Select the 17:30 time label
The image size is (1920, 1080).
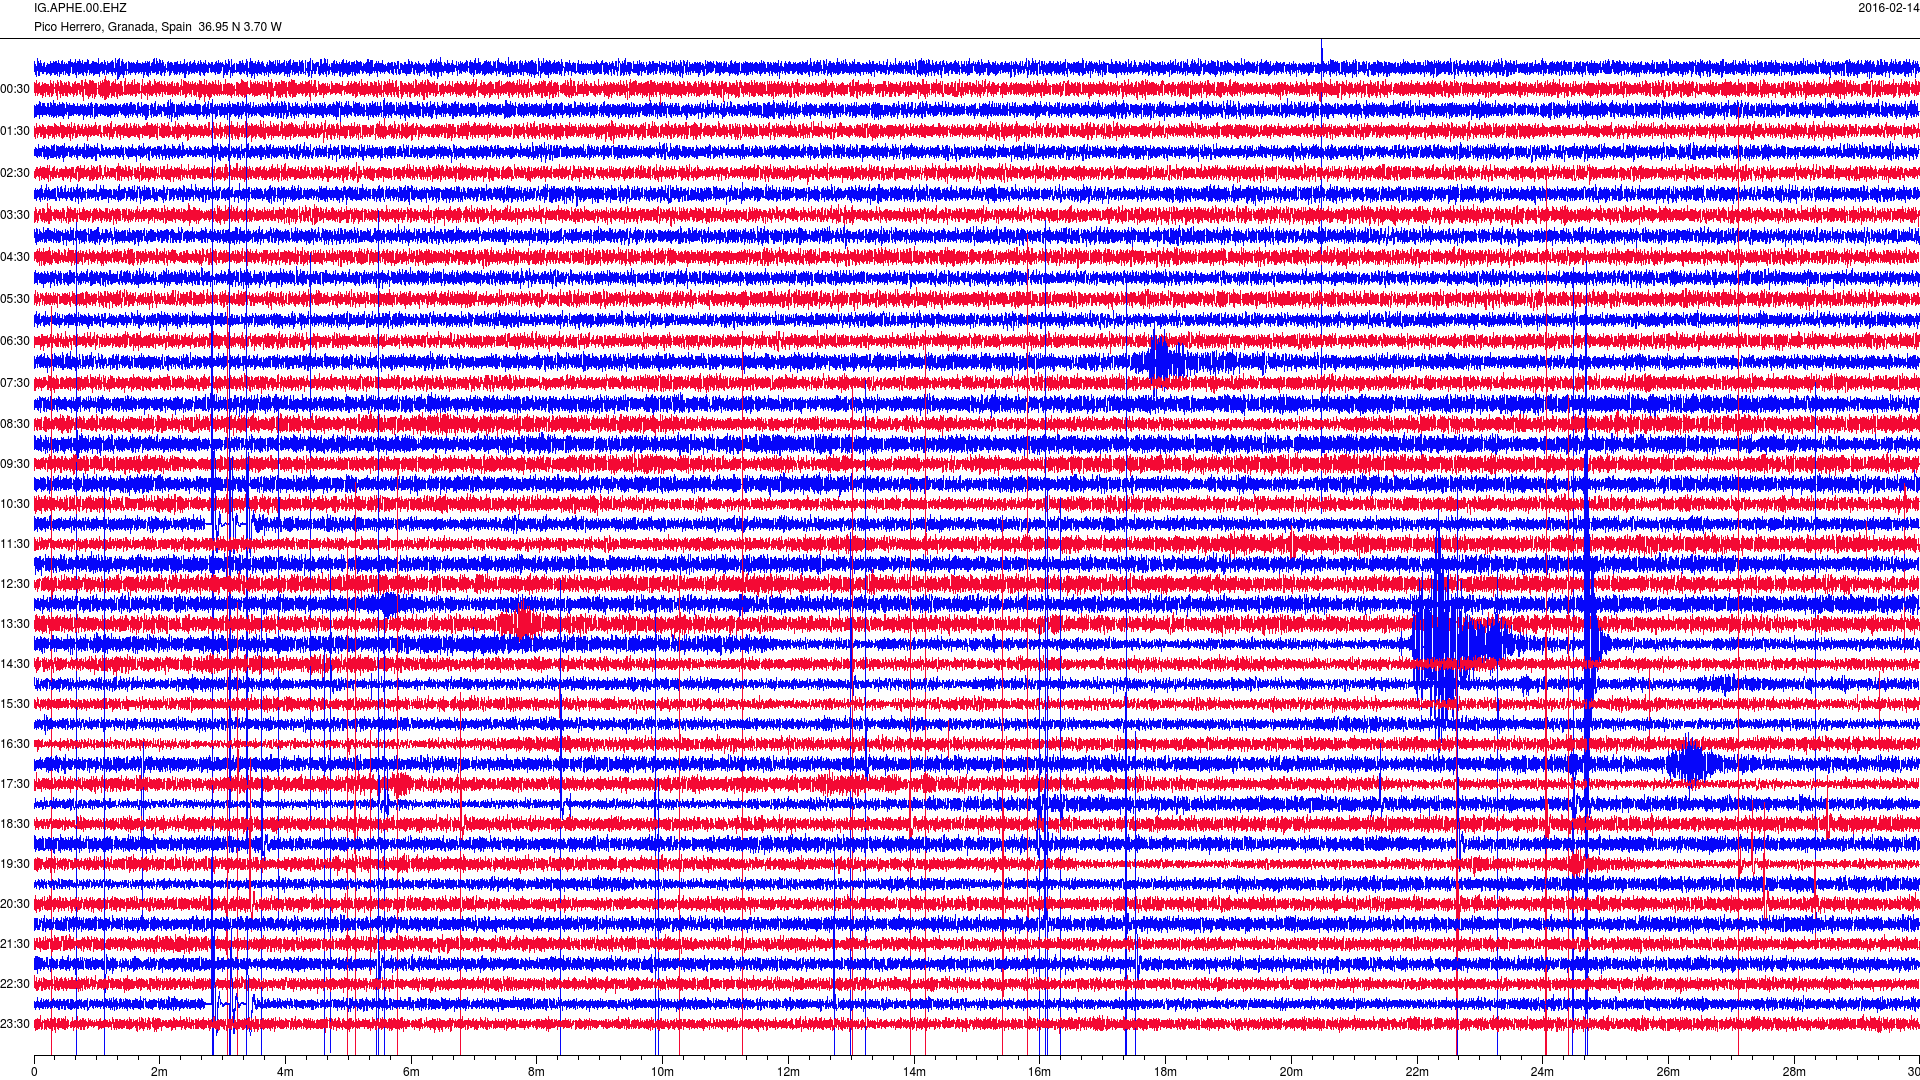tap(15, 784)
